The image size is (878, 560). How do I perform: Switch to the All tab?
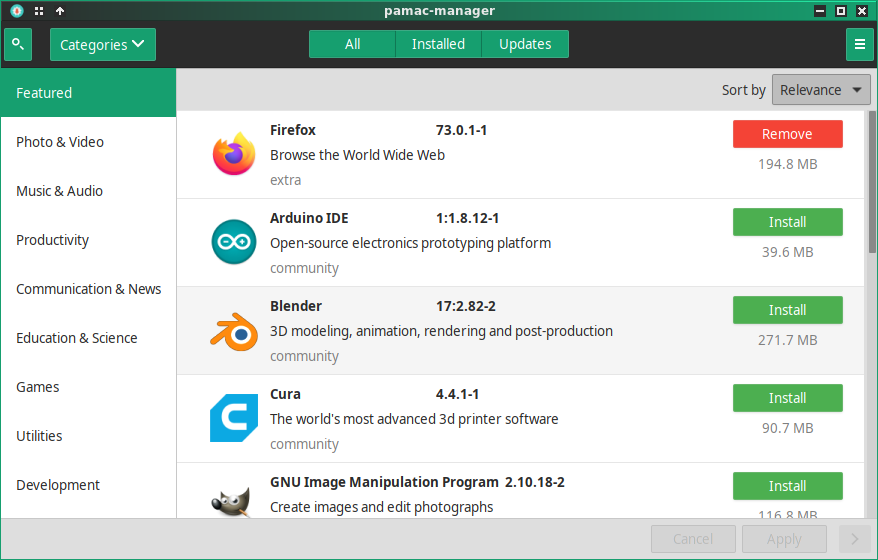(x=352, y=44)
